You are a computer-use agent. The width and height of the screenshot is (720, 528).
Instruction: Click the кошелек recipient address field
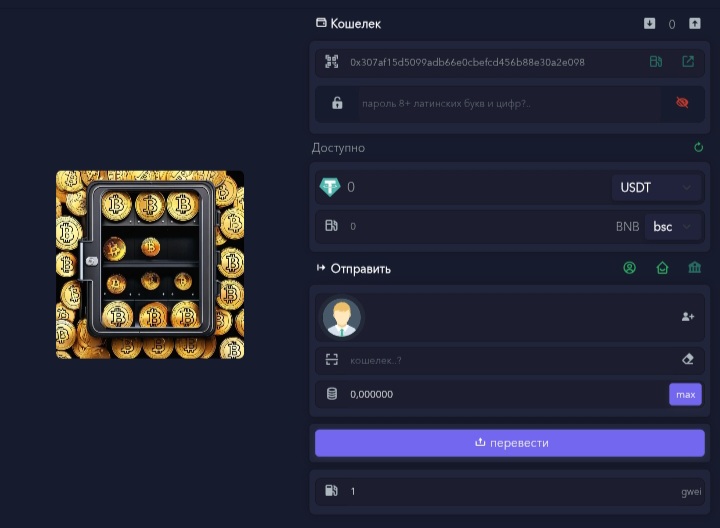(x=510, y=360)
